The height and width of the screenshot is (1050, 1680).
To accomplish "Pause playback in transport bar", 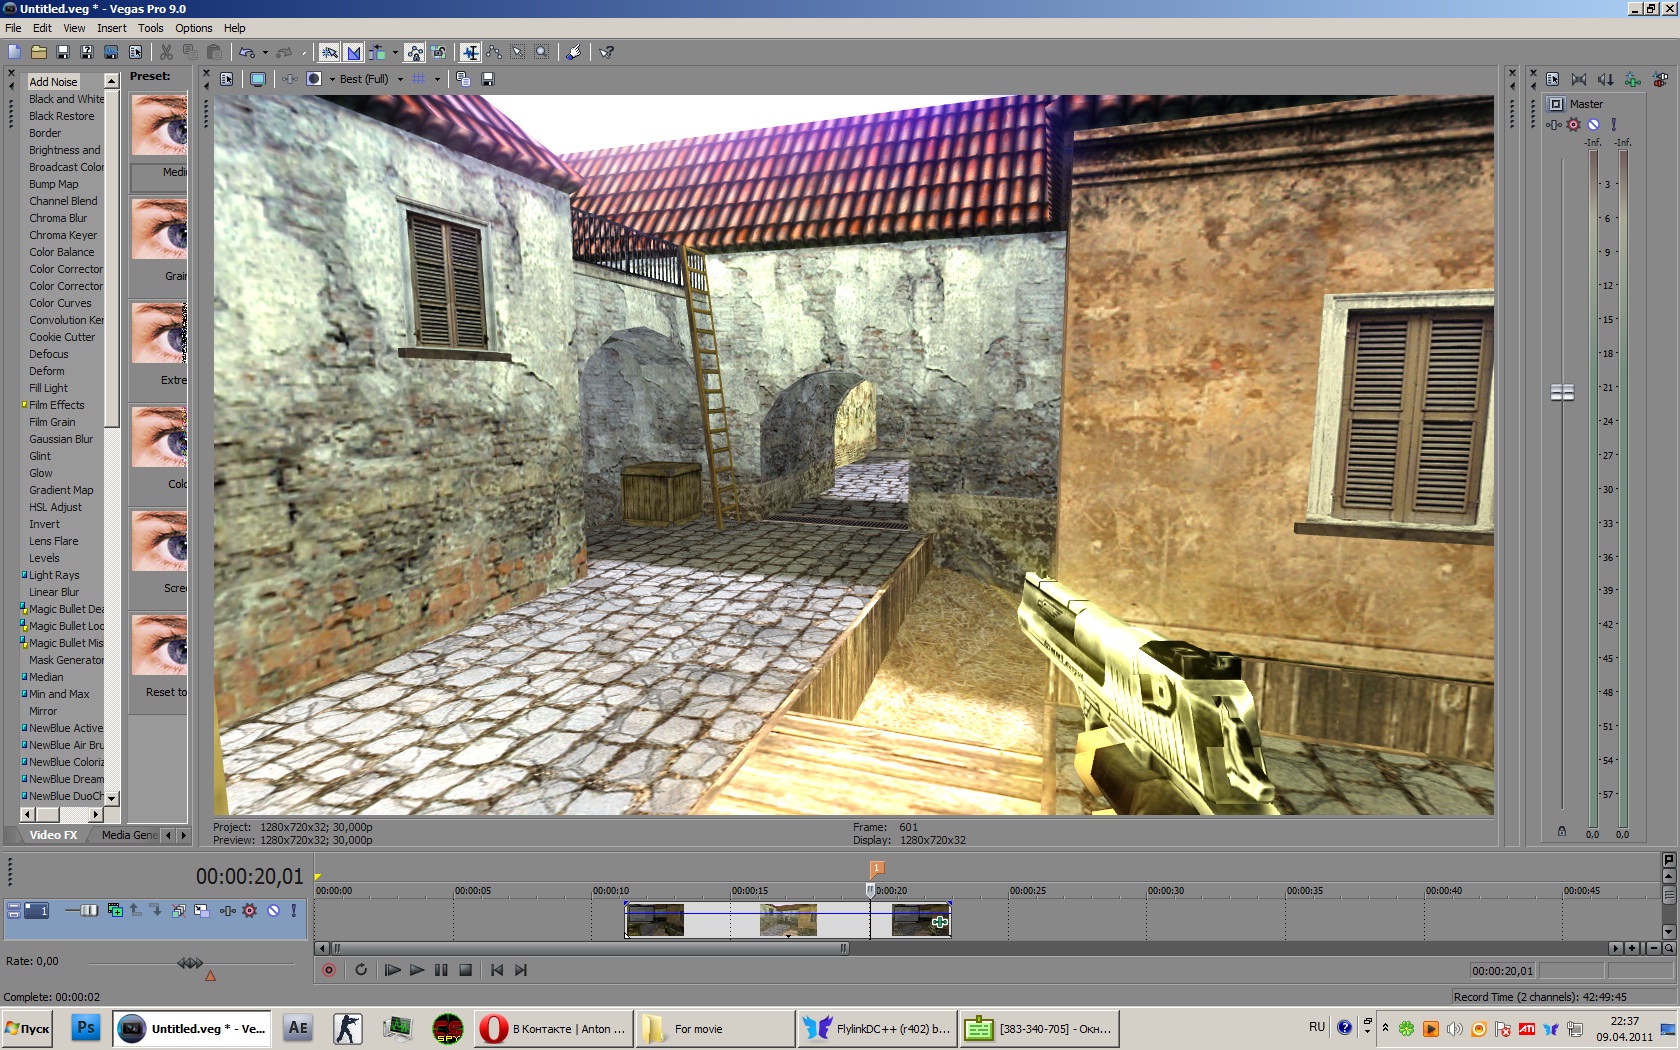I will (441, 970).
